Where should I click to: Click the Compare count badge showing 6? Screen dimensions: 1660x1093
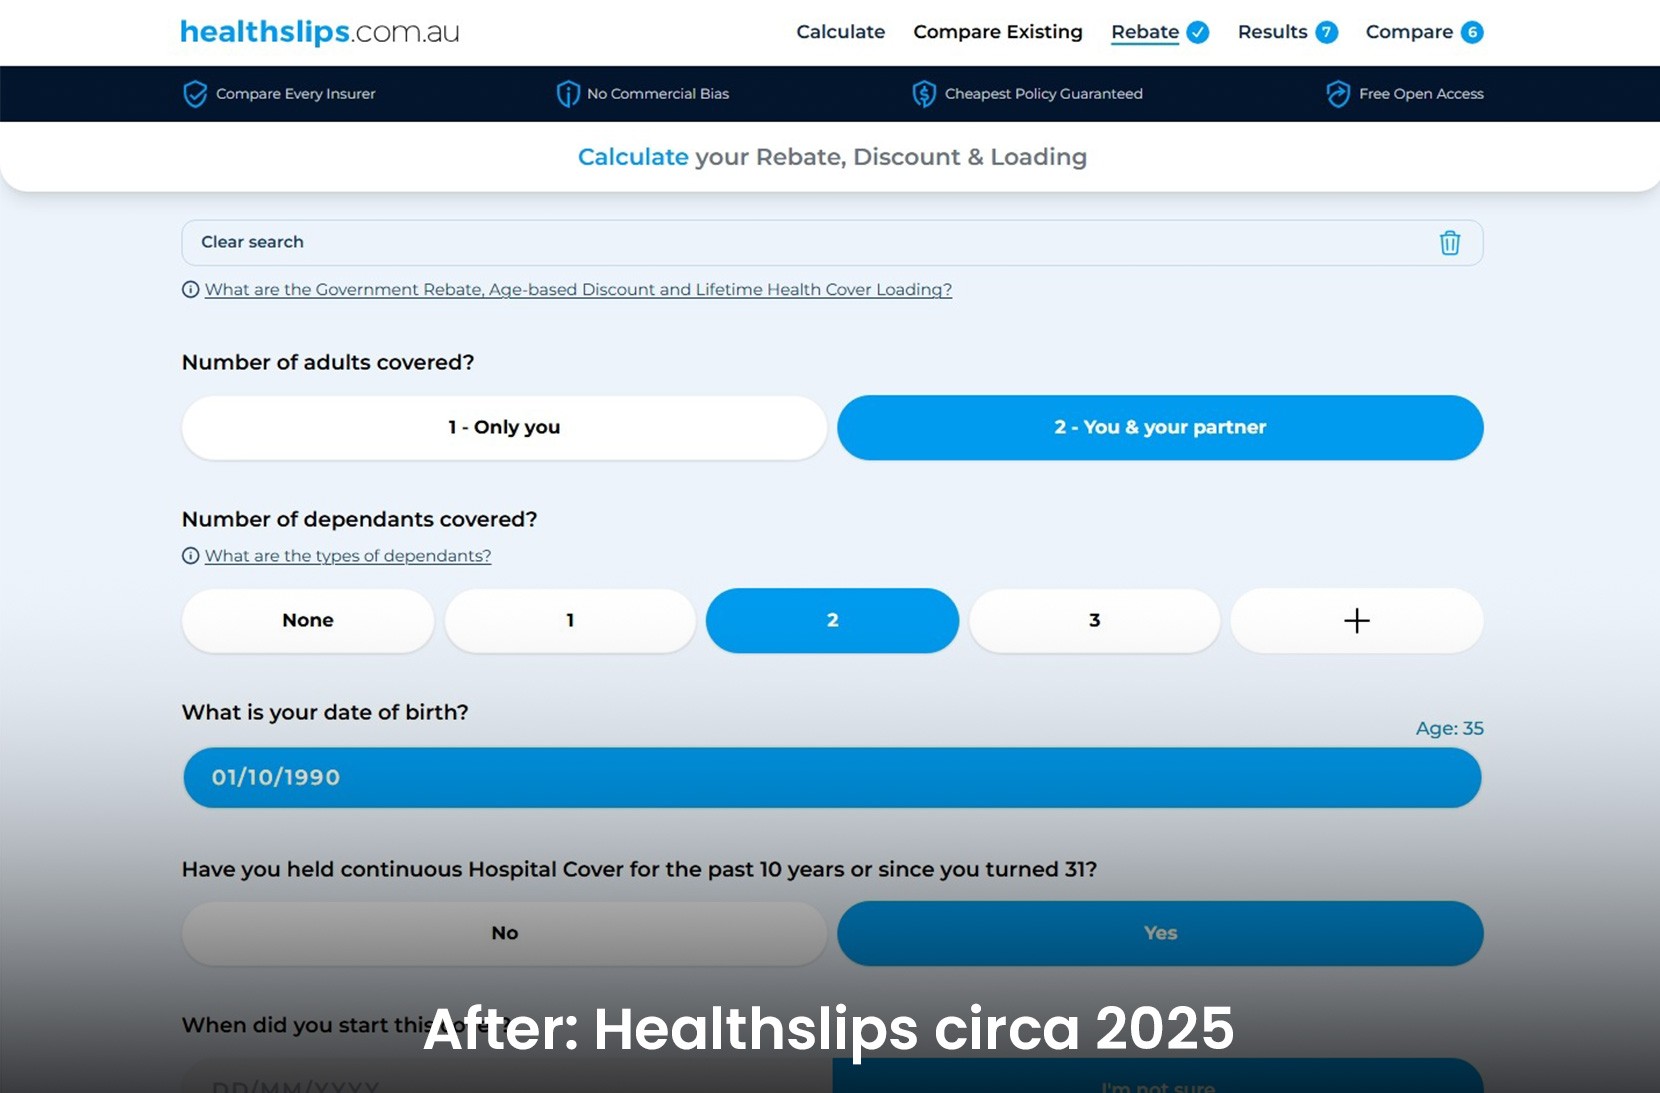[1472, 33]
